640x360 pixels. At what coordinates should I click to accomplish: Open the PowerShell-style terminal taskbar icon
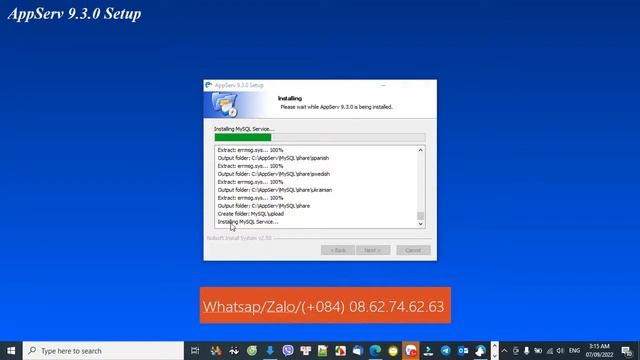(x=428, y=351)
